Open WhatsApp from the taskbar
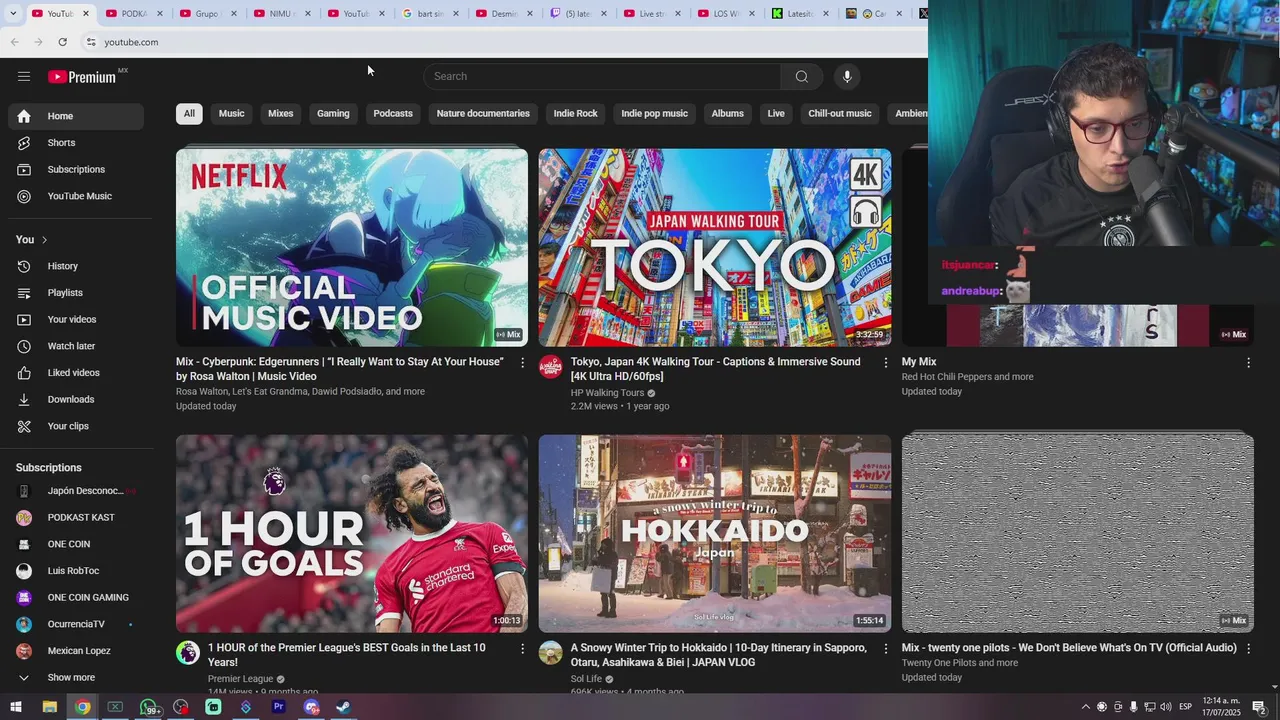Image resolution: width=1280 pixels, height=720 pixels. click(148, 707)
